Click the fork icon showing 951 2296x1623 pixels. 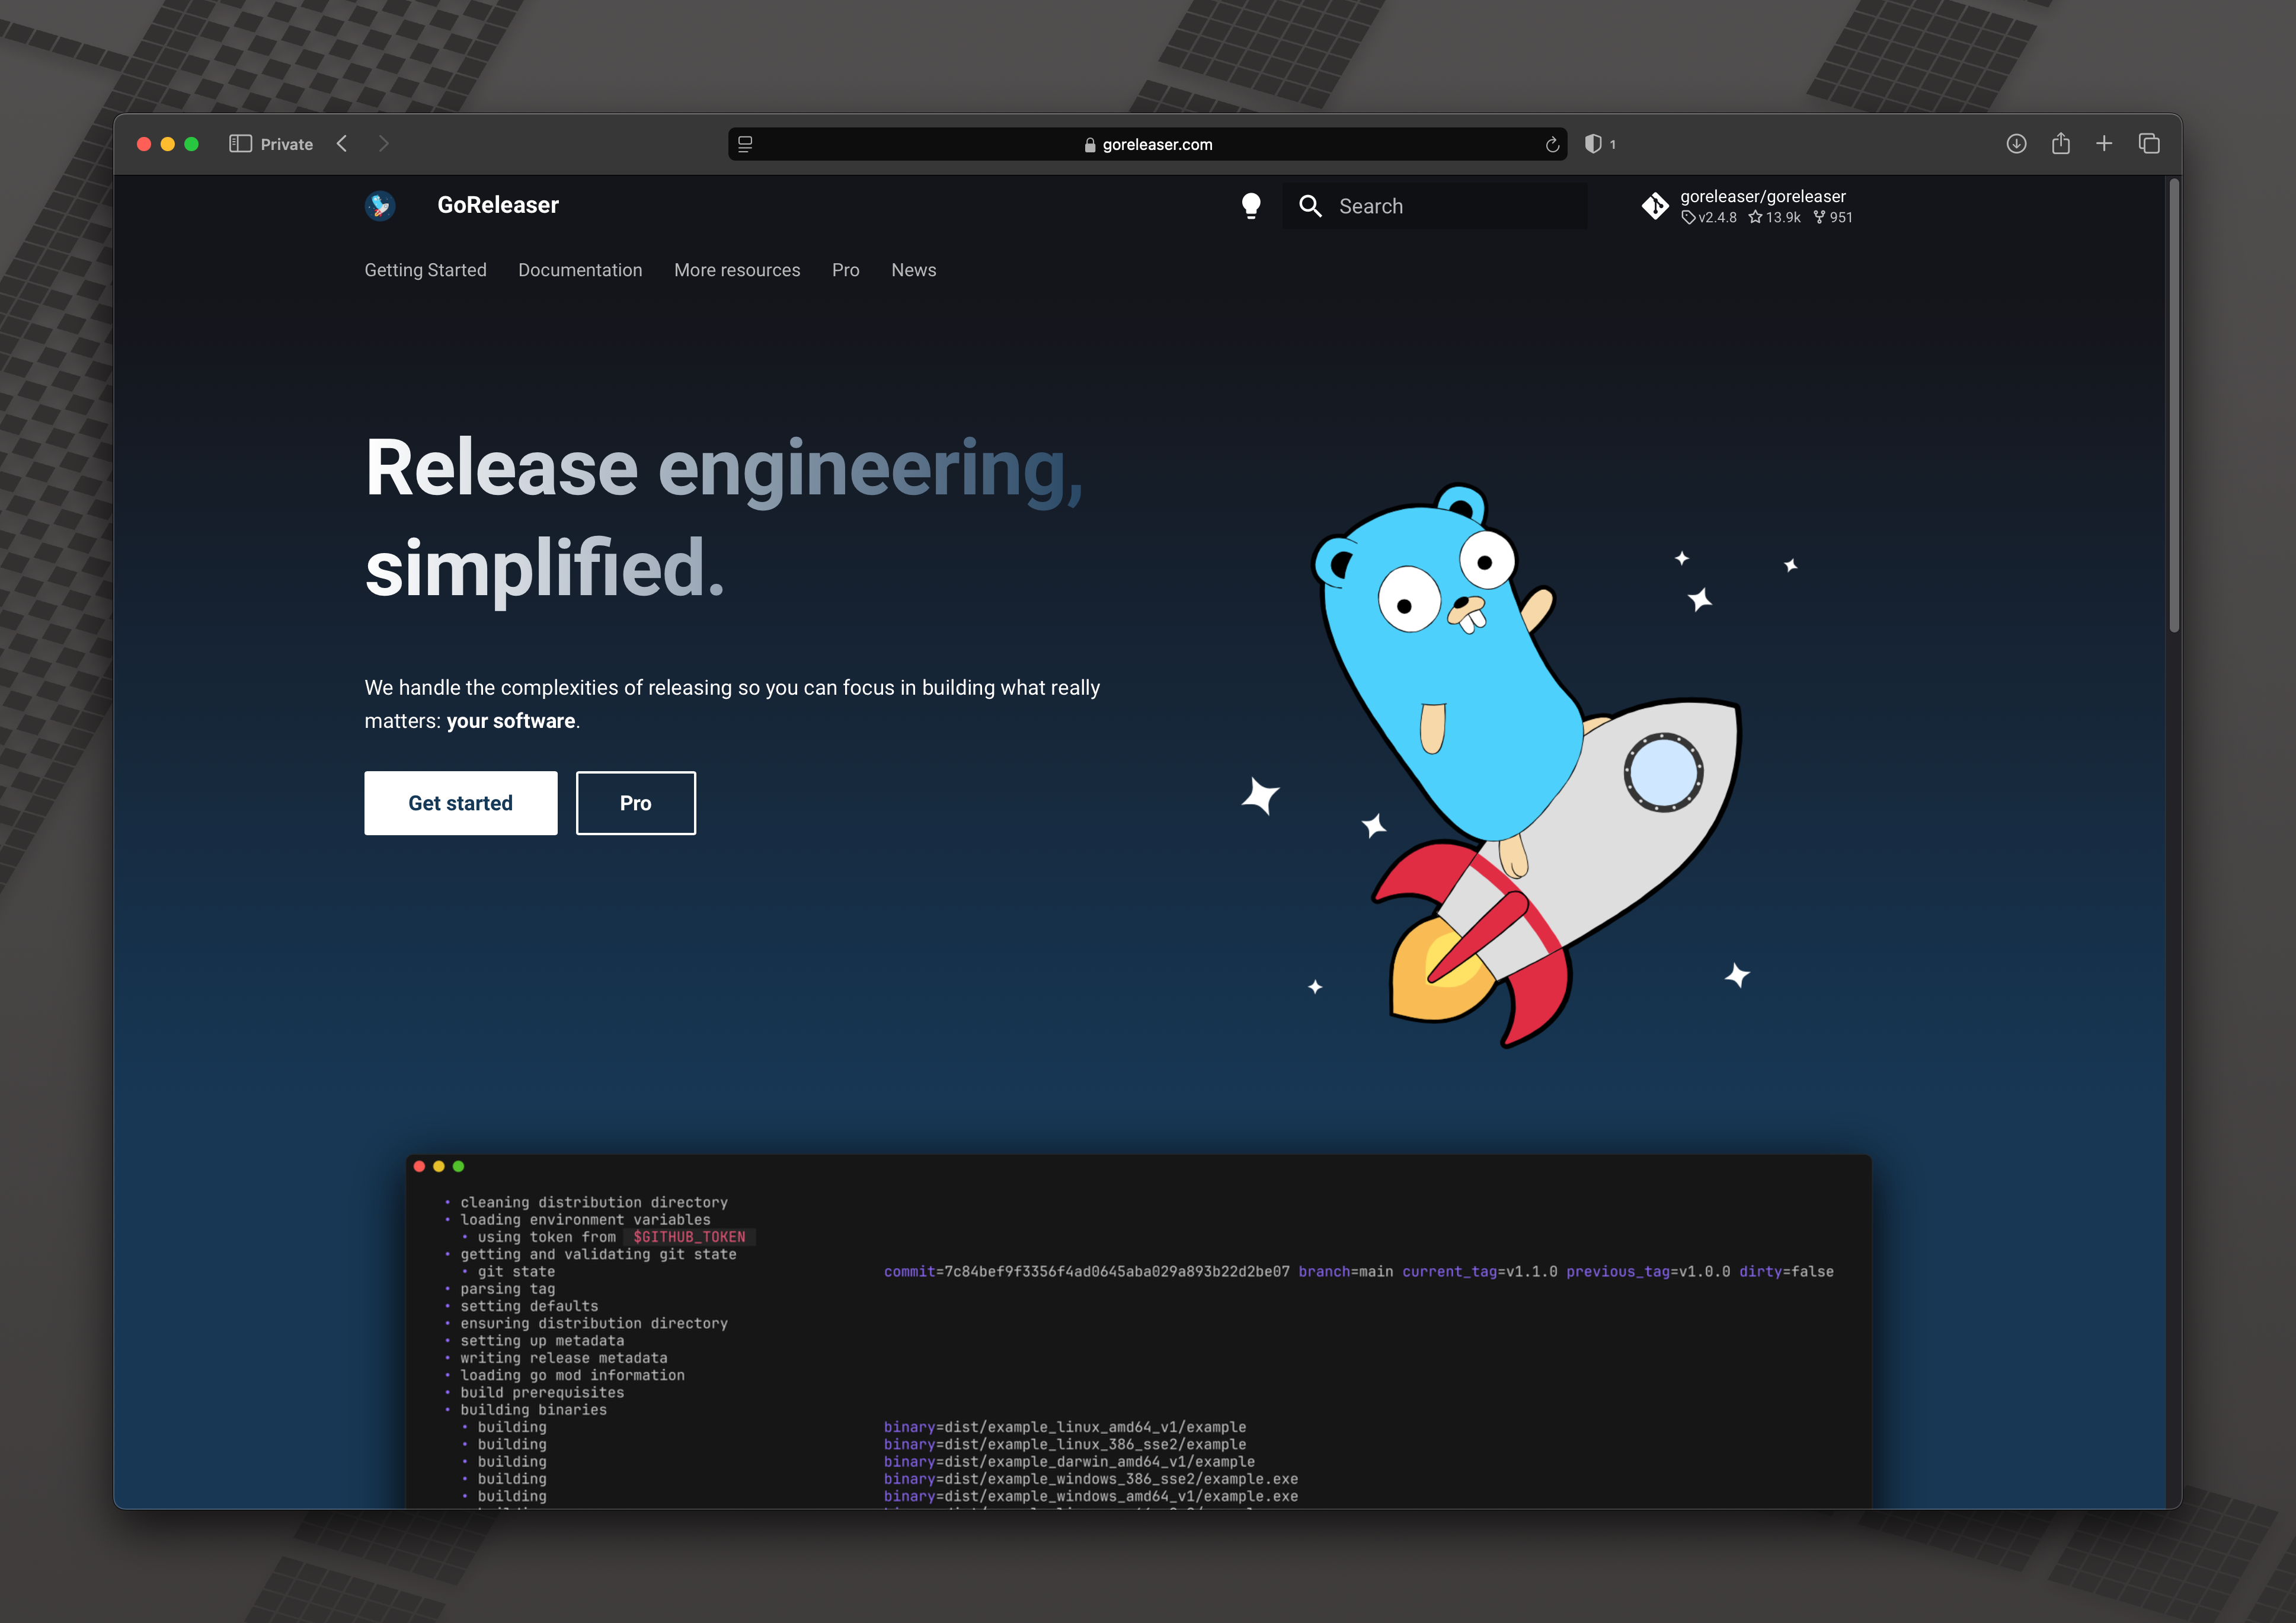pyautogui.click(x=1820, y=217)
